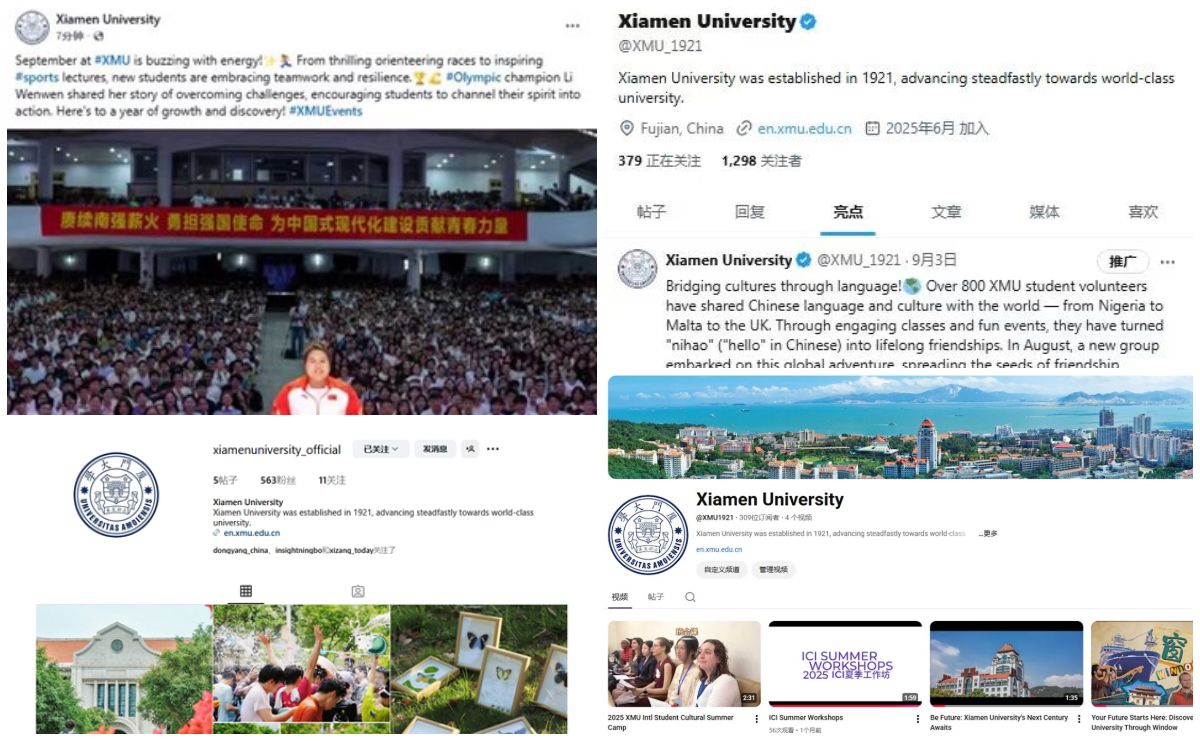Screen dimensions: 1200x741
Task: Open options for ICI Summer Workshops video
Action: click(918, 719)
